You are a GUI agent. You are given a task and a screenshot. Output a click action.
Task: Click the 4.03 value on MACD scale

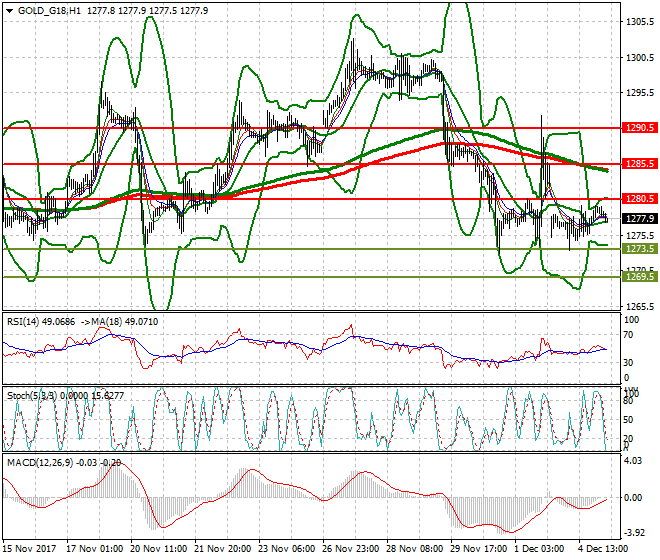click(x=632, y=461)
